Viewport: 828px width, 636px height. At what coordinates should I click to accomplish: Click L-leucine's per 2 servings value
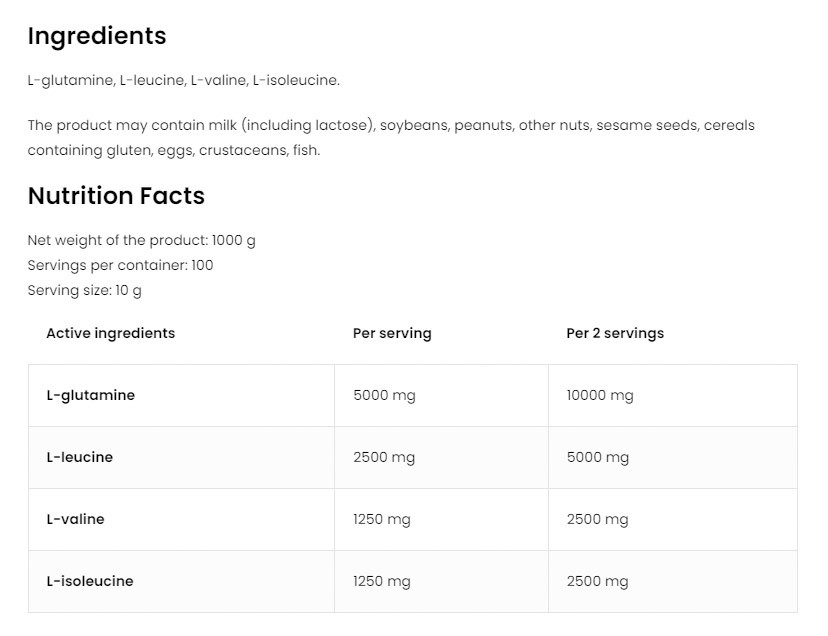(x=597, y=457)
